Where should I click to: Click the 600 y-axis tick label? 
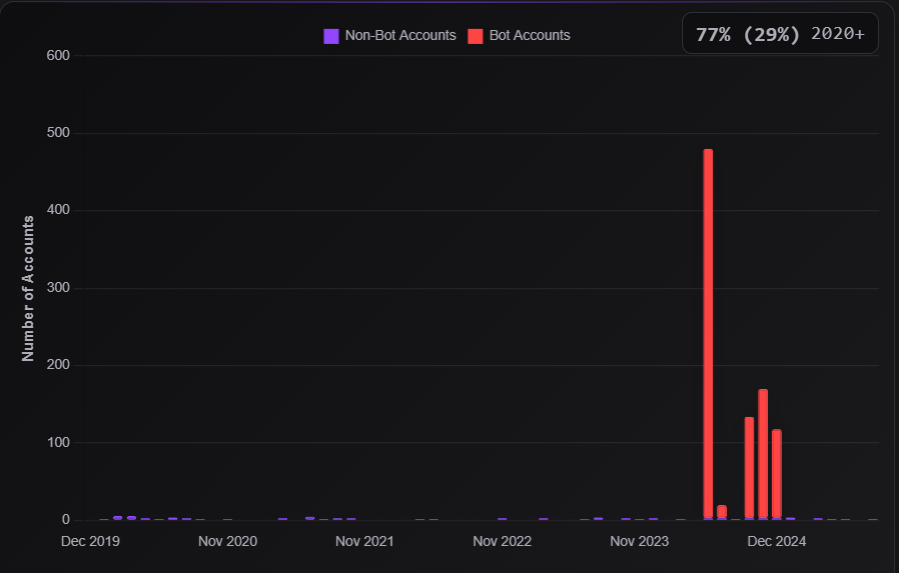point(58,56)
